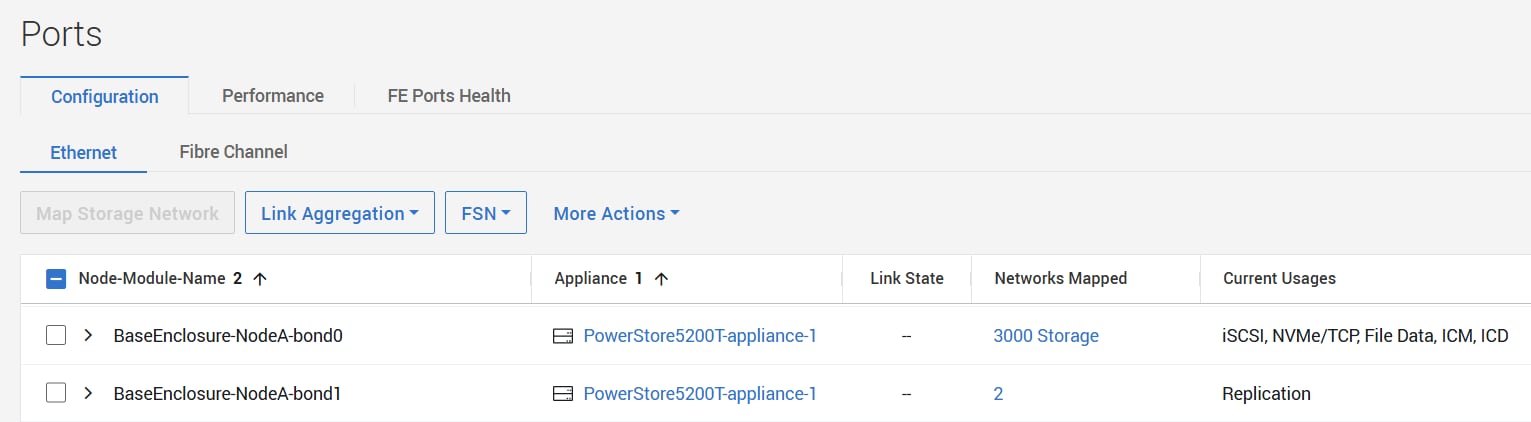Toggle the select-all checkbox in table header
This screenshot has height=422, width=1531.
pyautogui.click(x=56, y=279)
